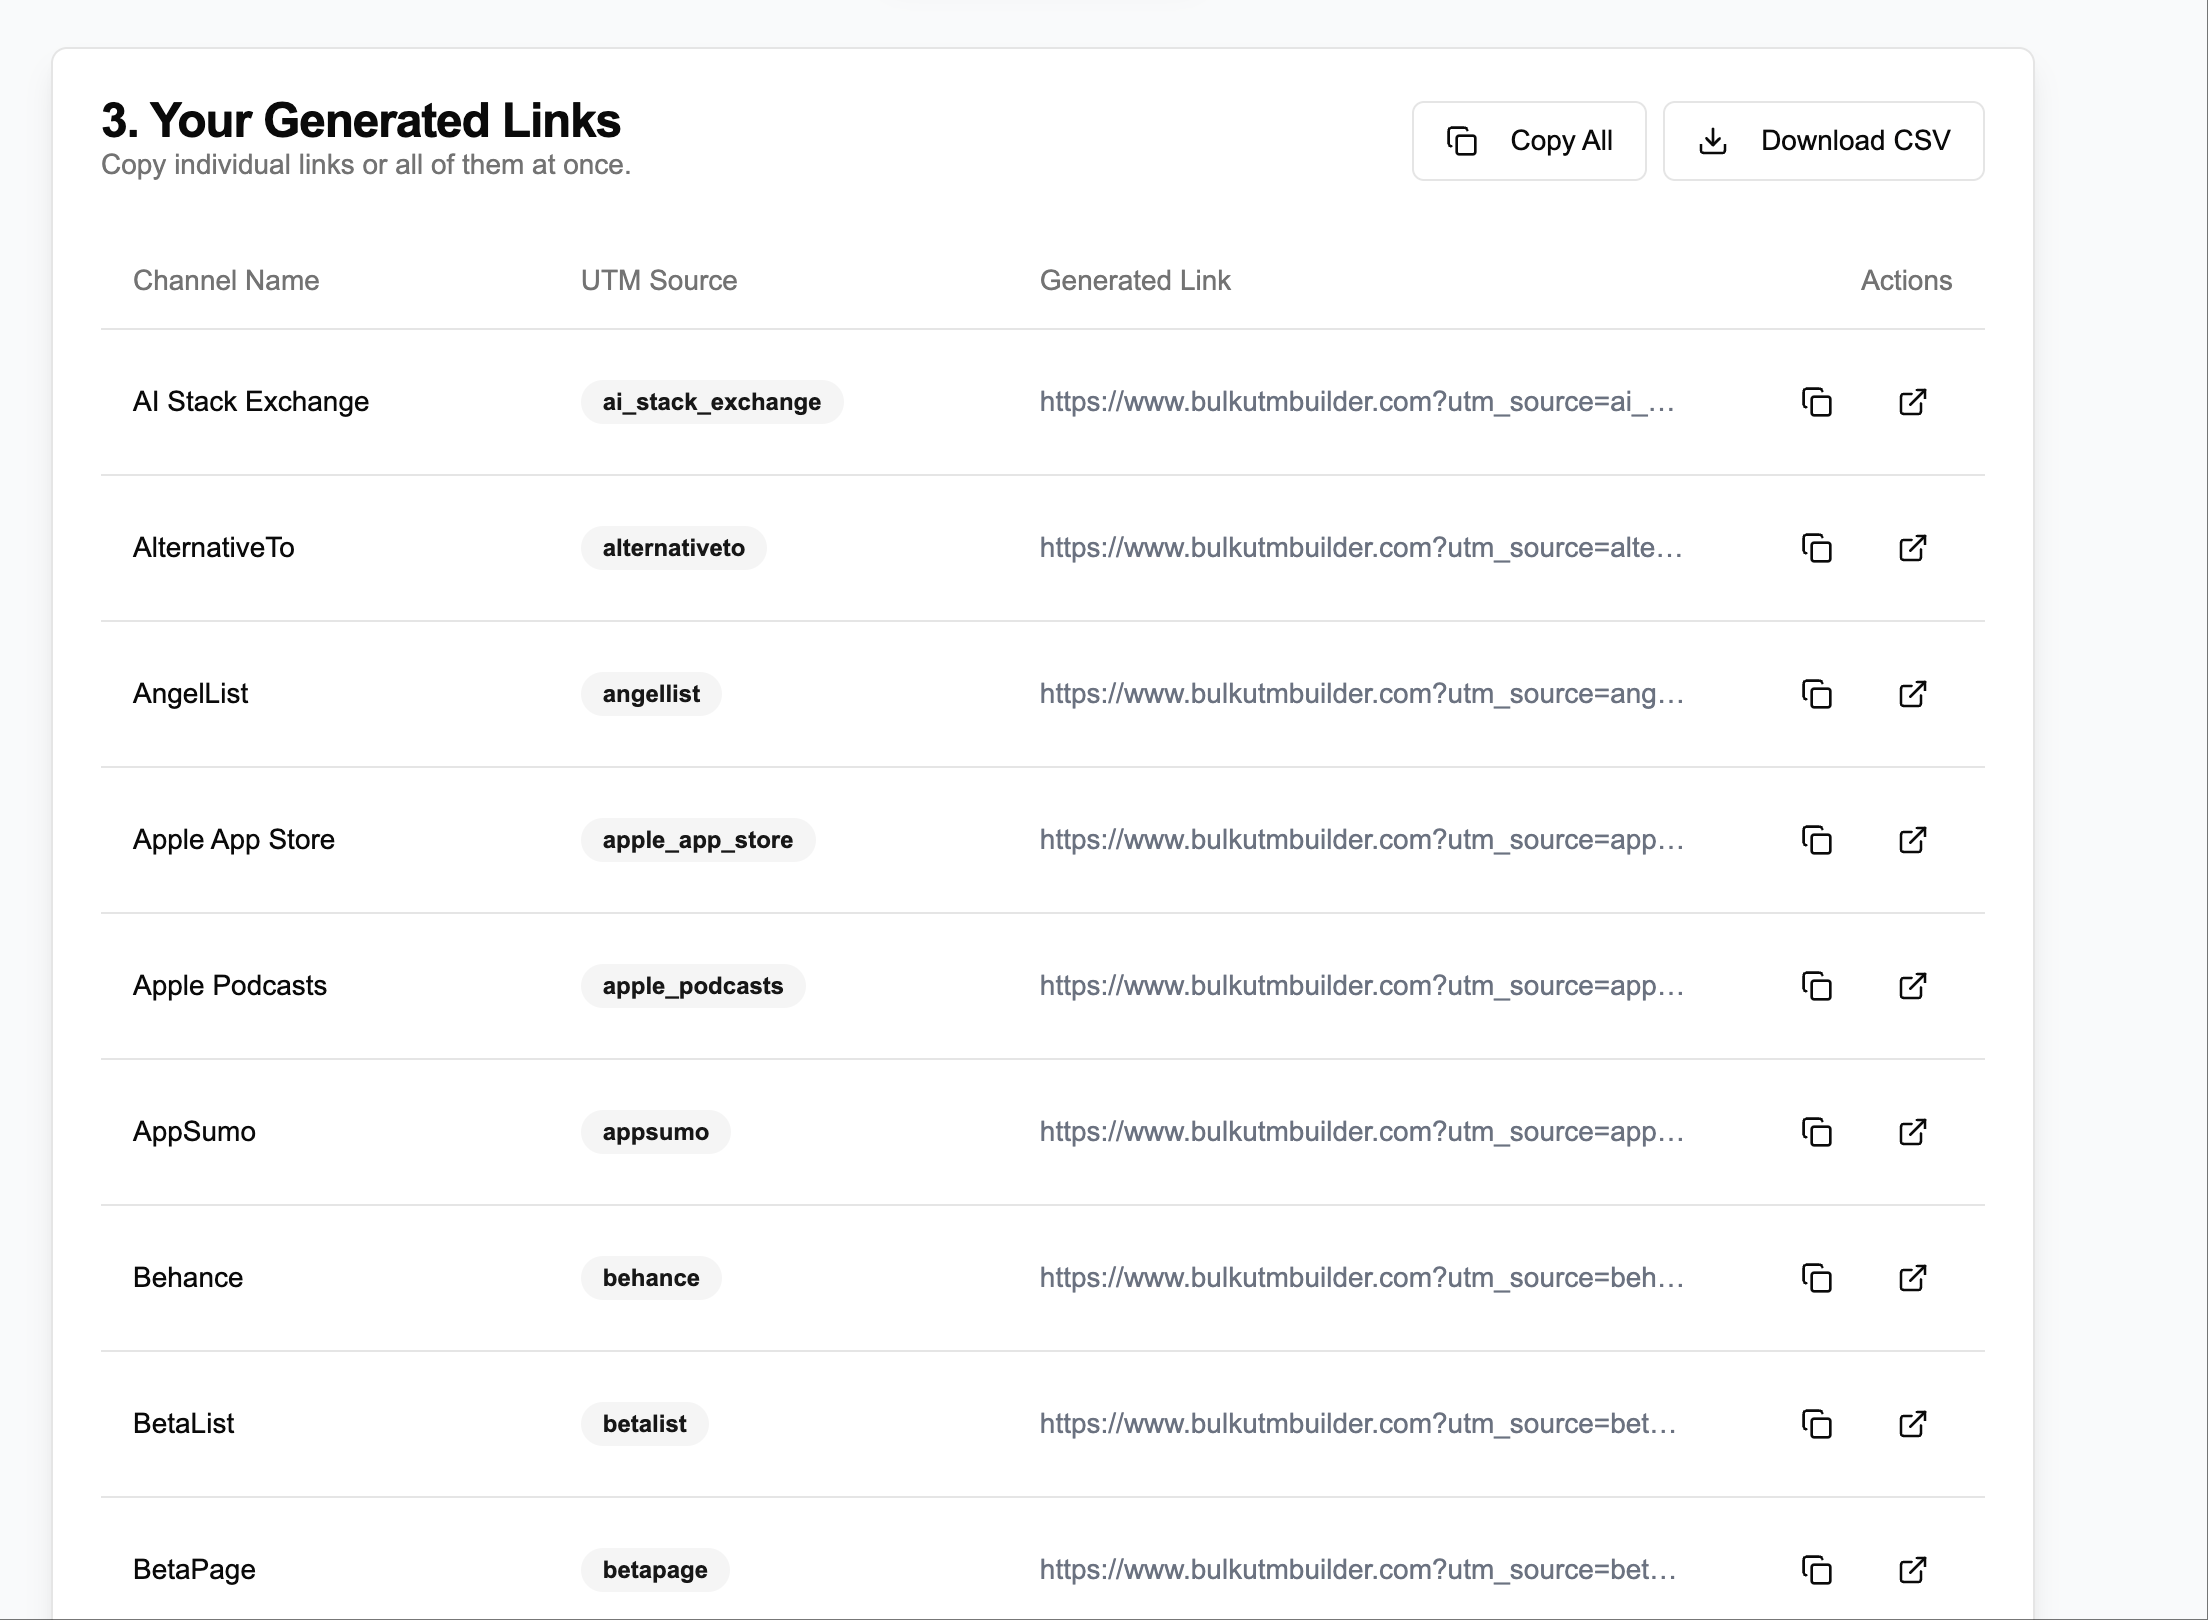Select the betapage source tag
The height and width of the screenshot is (1620, 2208).
click(x=655, y=1570)
